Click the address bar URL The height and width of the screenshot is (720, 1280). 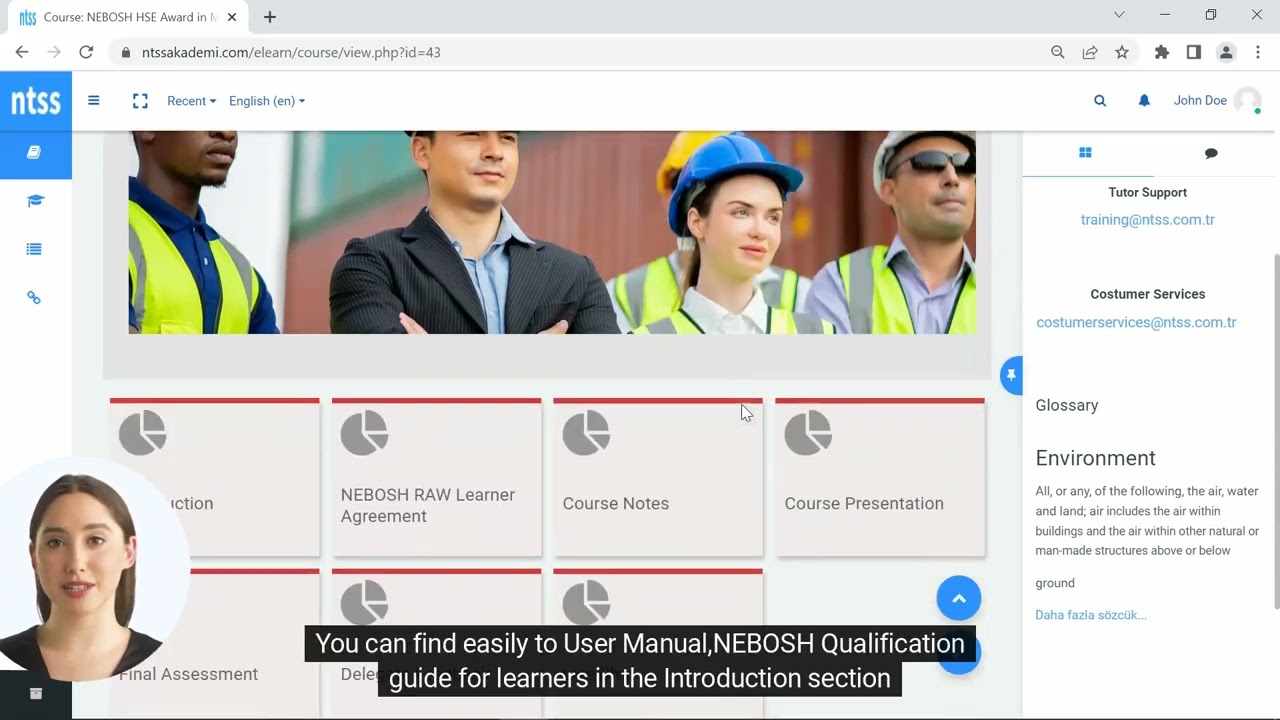tap(291, 52)
